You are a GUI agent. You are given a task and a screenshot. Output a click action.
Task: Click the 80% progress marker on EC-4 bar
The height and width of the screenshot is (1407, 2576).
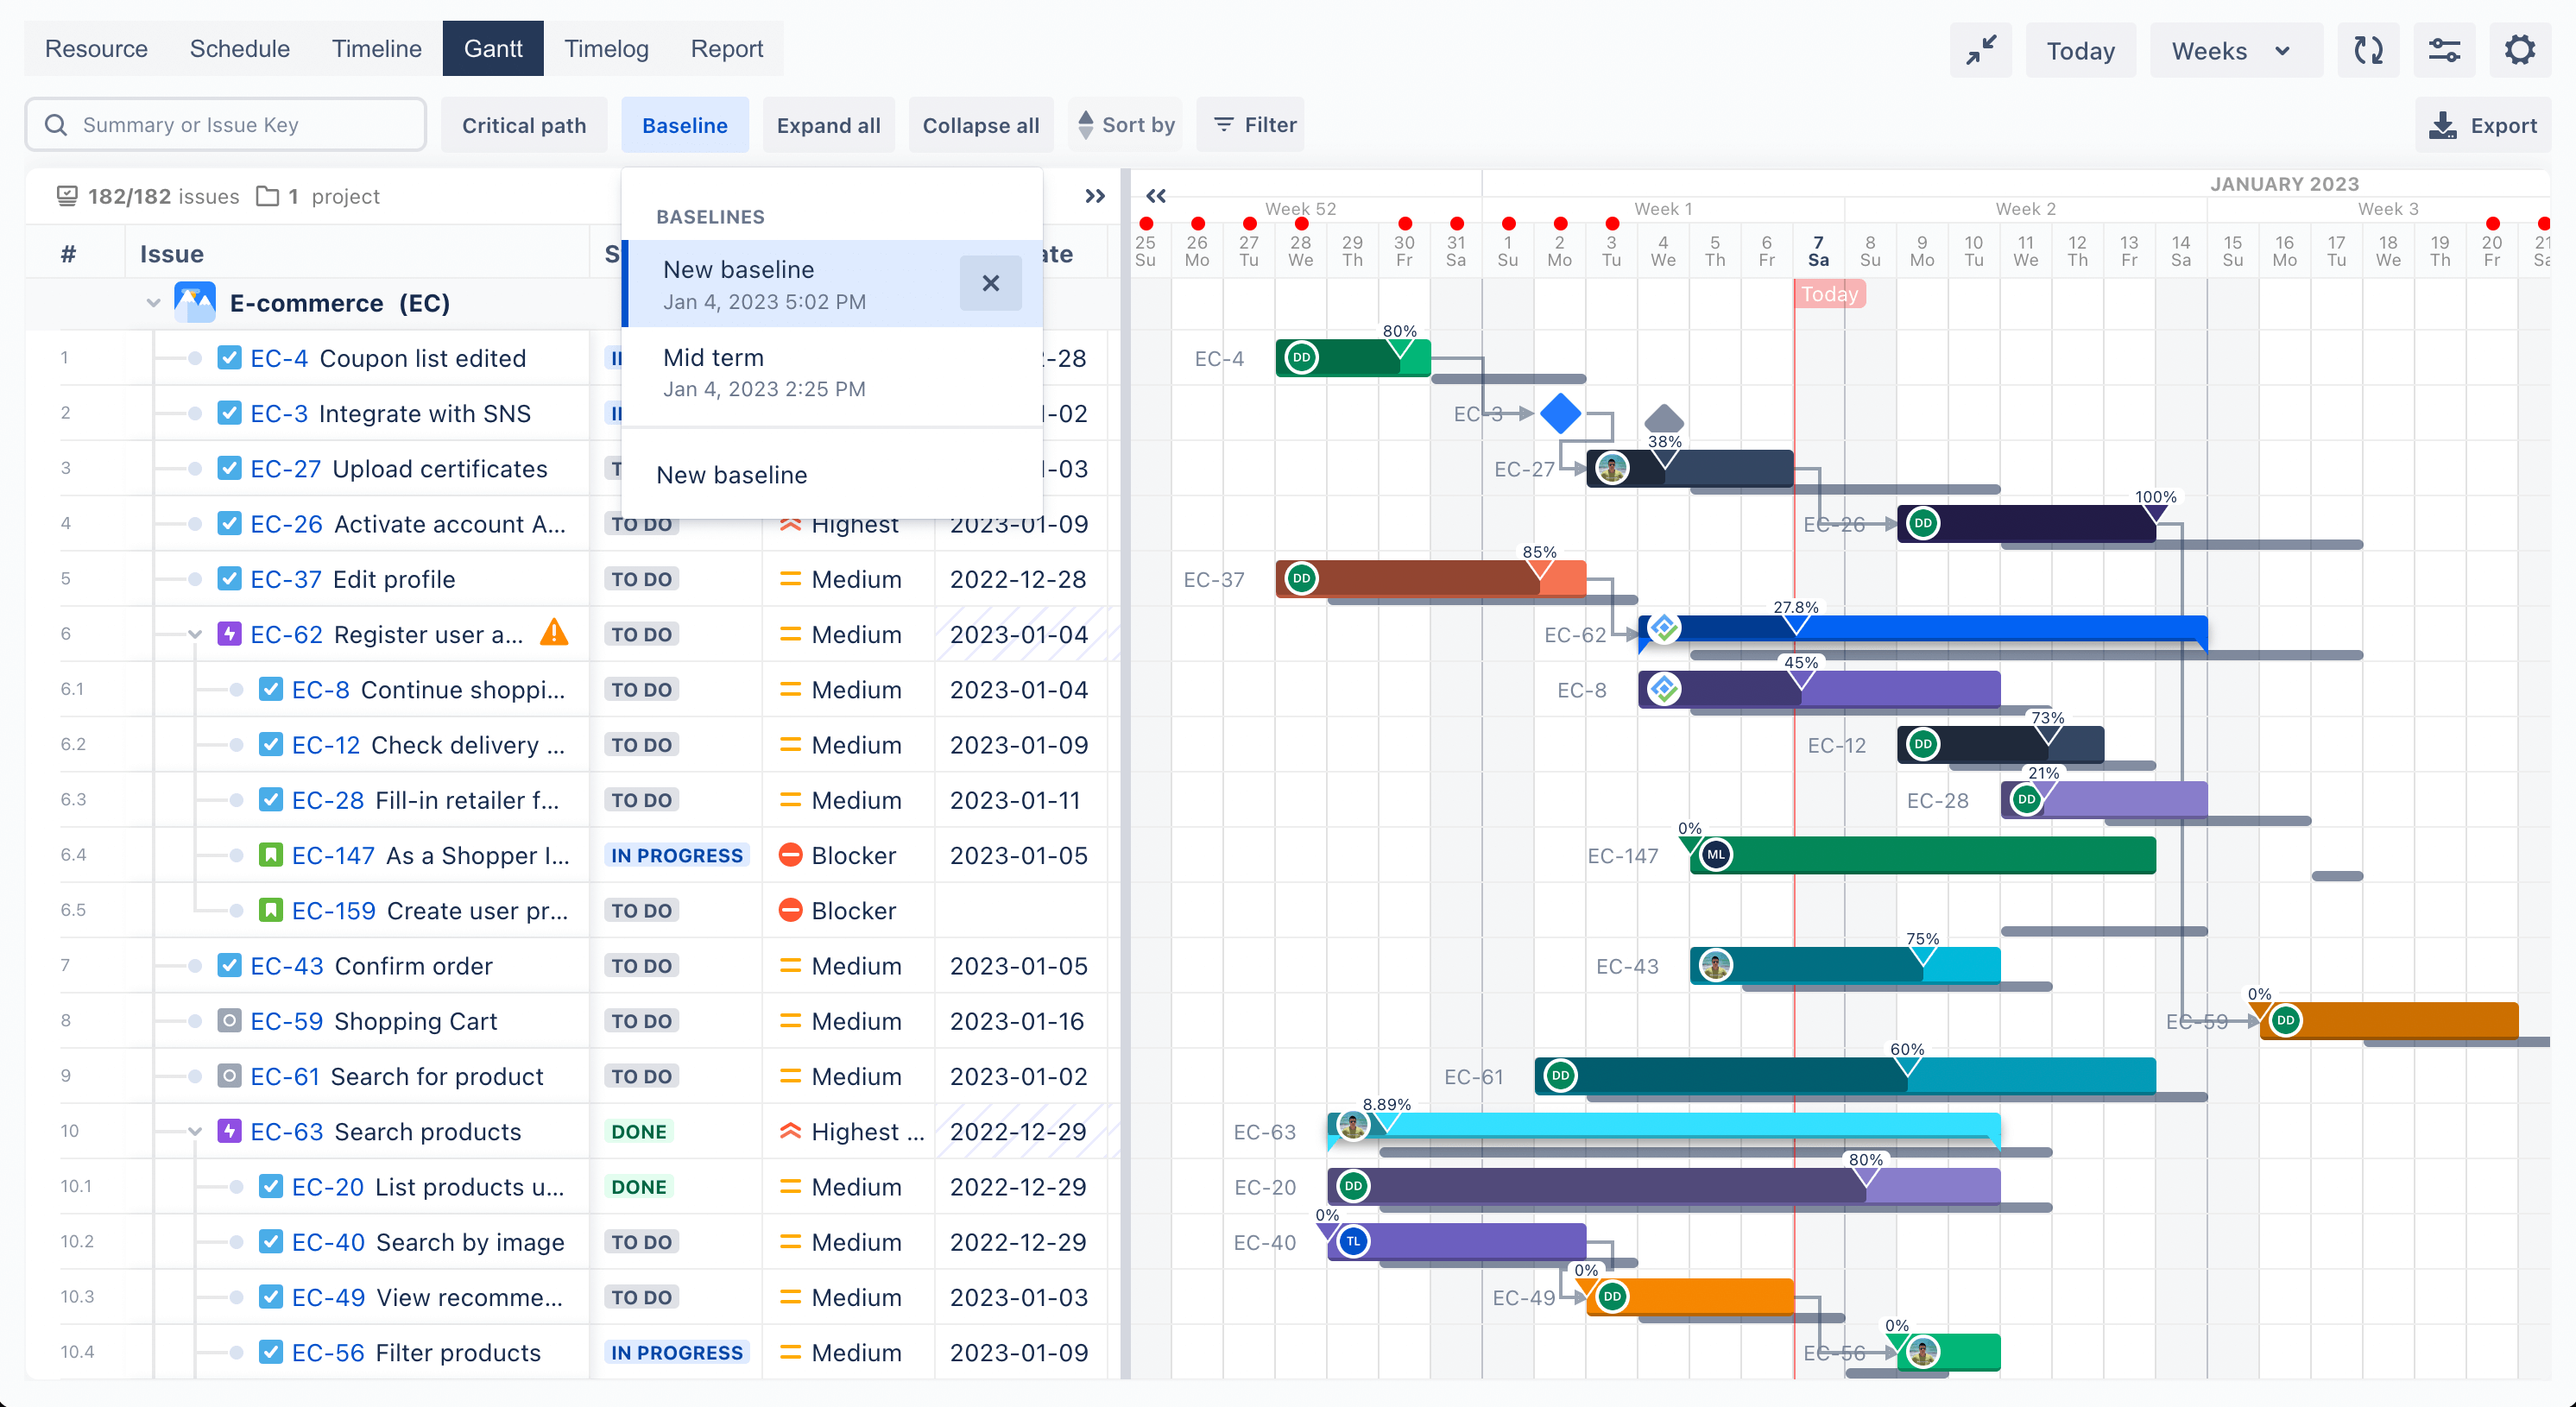click(x=1399, y=348)
